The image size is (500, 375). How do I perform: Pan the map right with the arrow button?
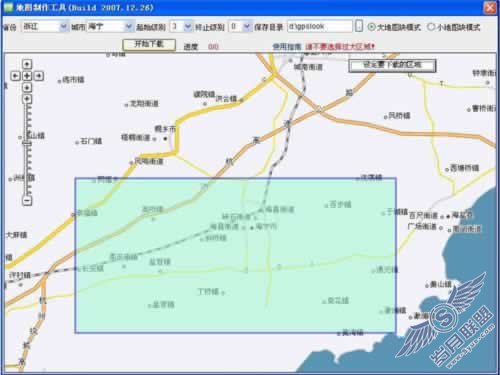tap(39, 76)
